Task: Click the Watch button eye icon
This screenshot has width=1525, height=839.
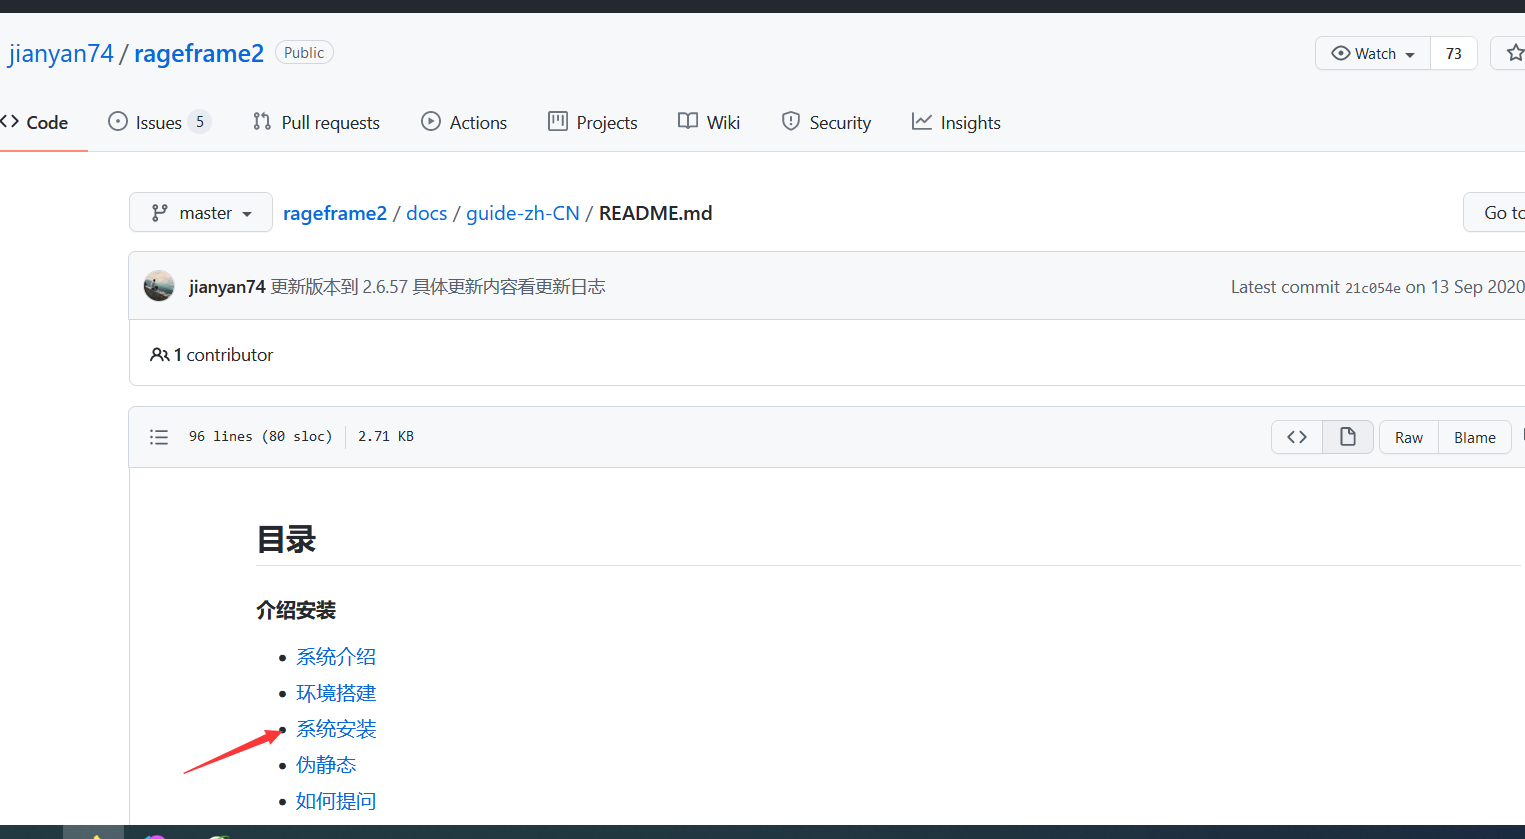Action: click(x=1341, y=54)
